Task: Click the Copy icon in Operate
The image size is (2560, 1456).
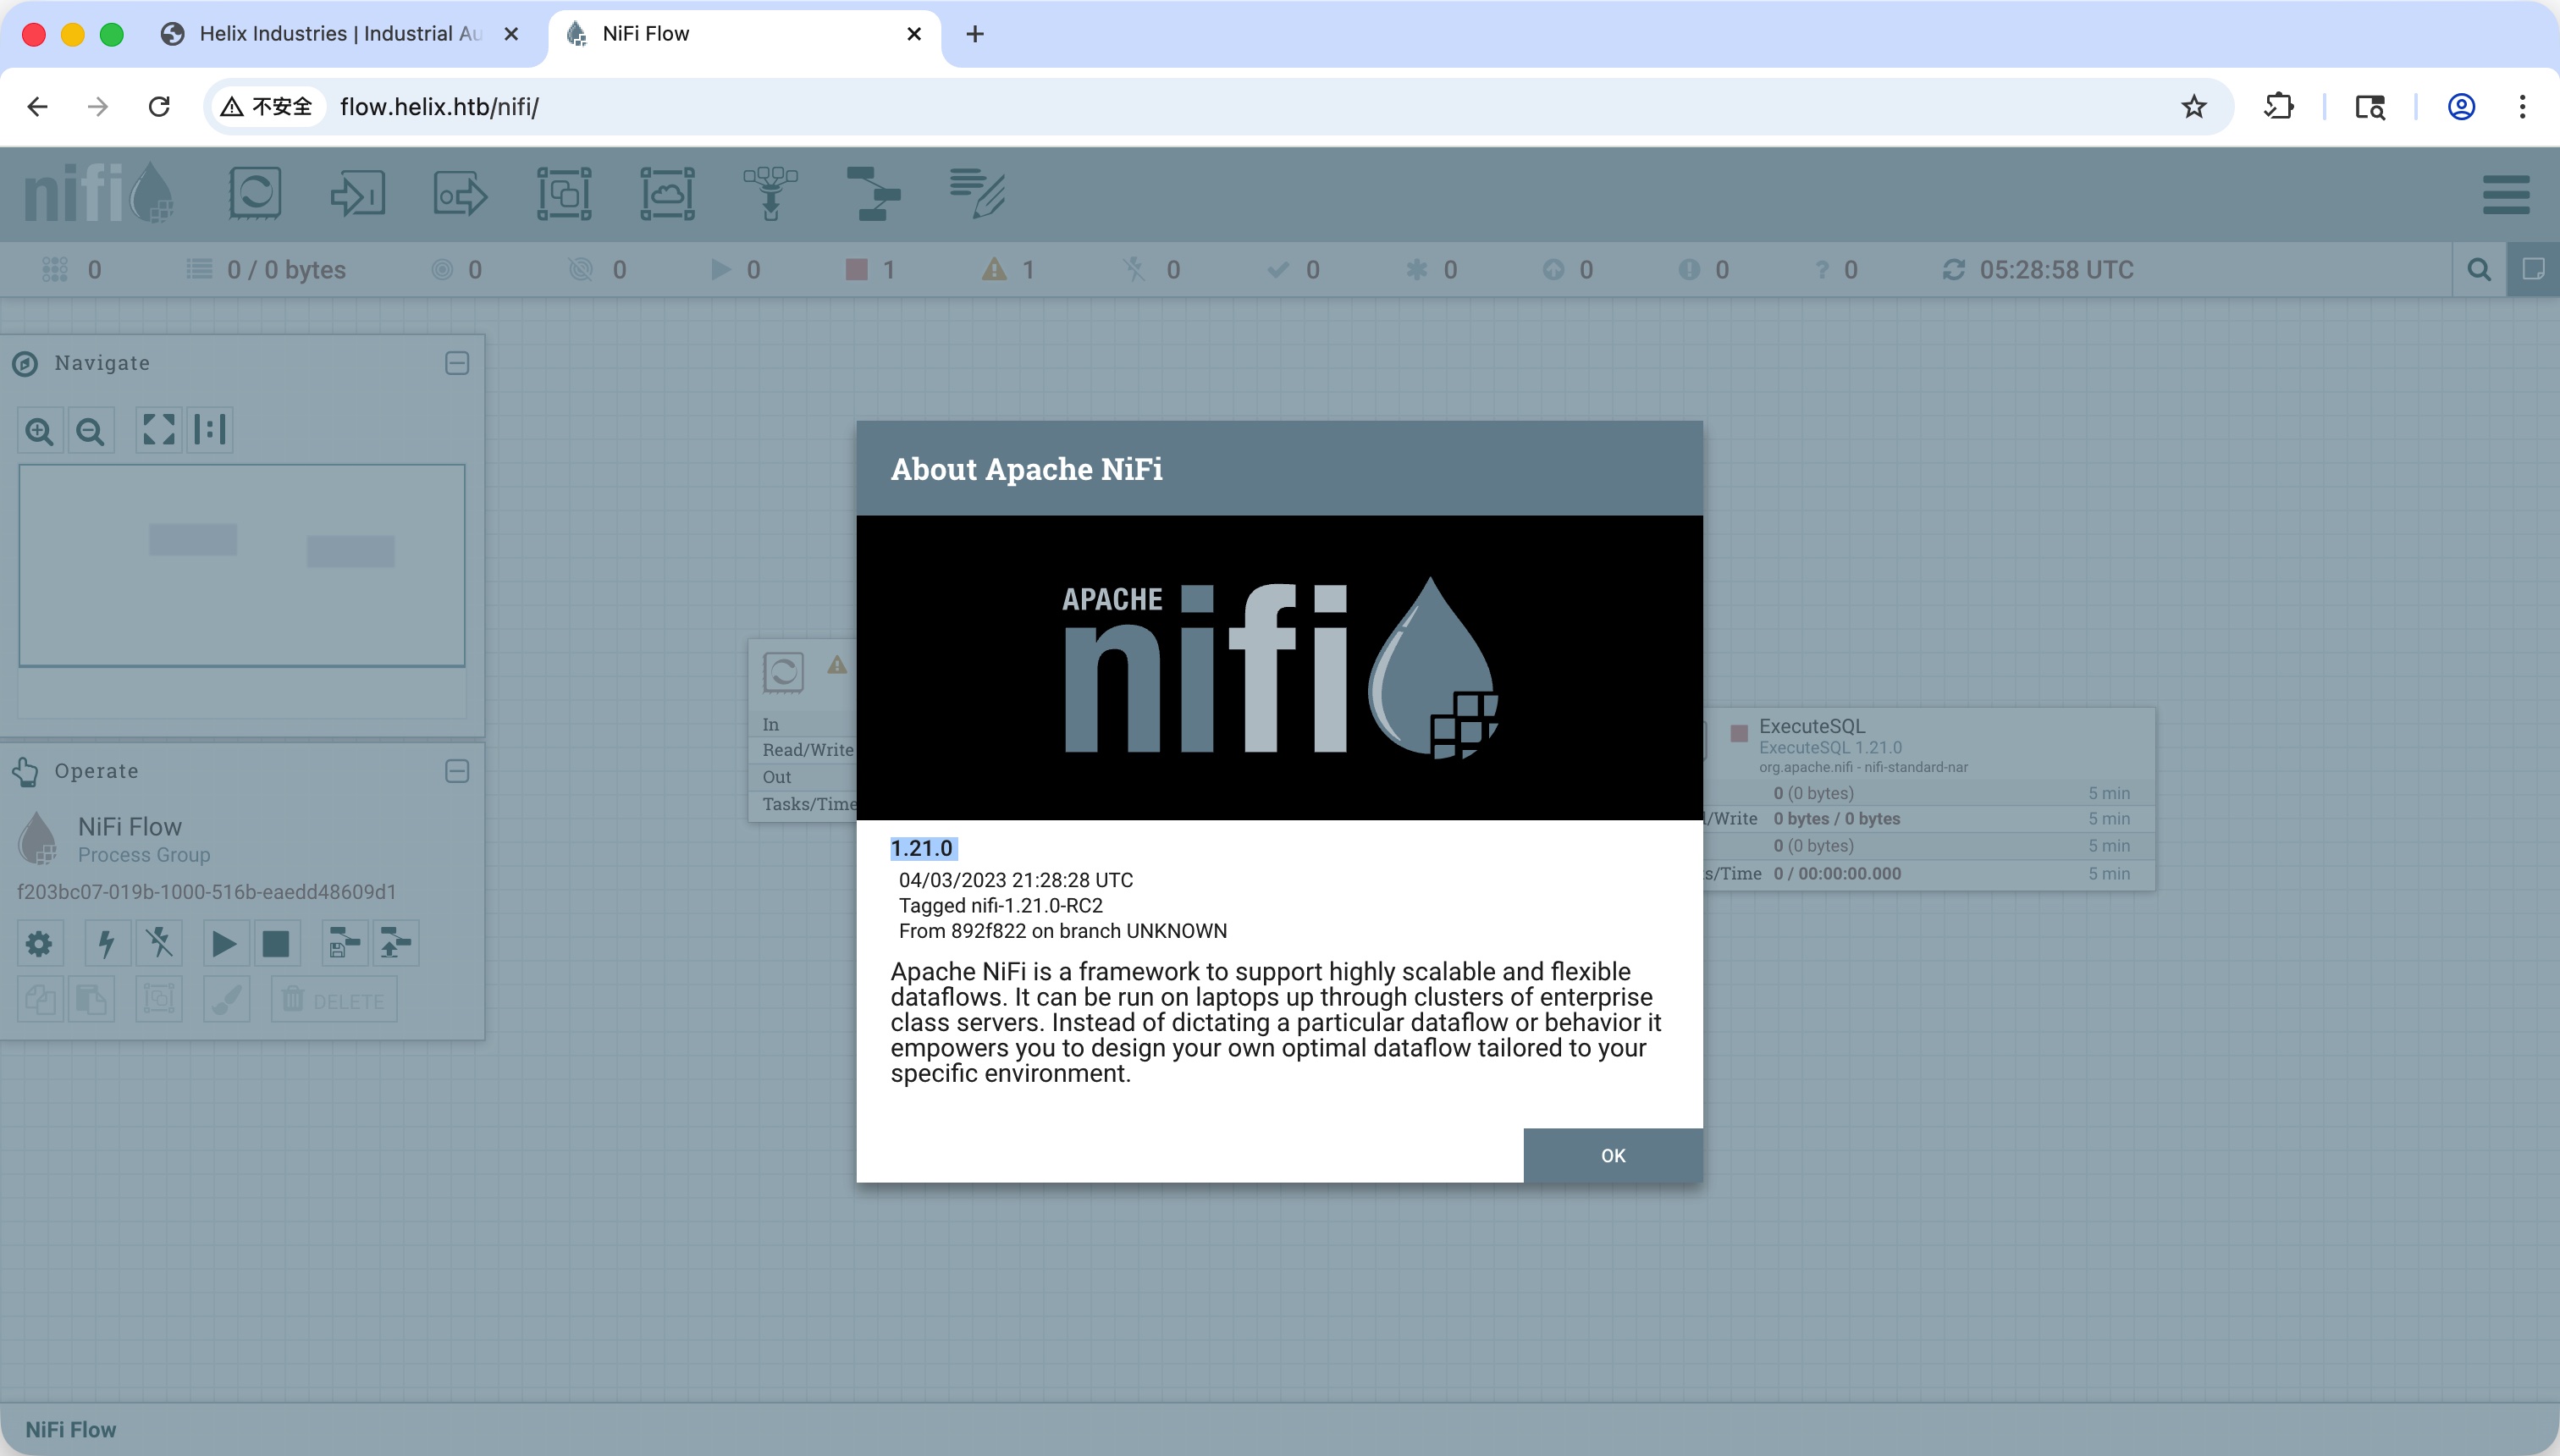Action: [x=40, y=999]
